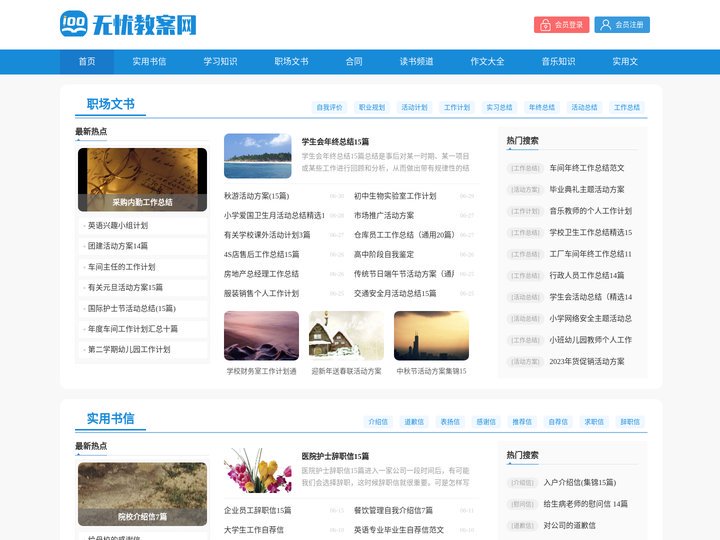Click the 自荐信 tag
Screen dimensions: 720x540
pos(558,422)
